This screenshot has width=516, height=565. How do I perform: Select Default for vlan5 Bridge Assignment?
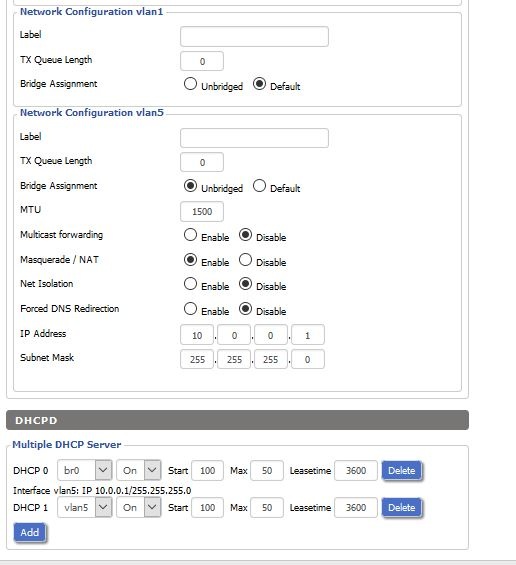259,186
